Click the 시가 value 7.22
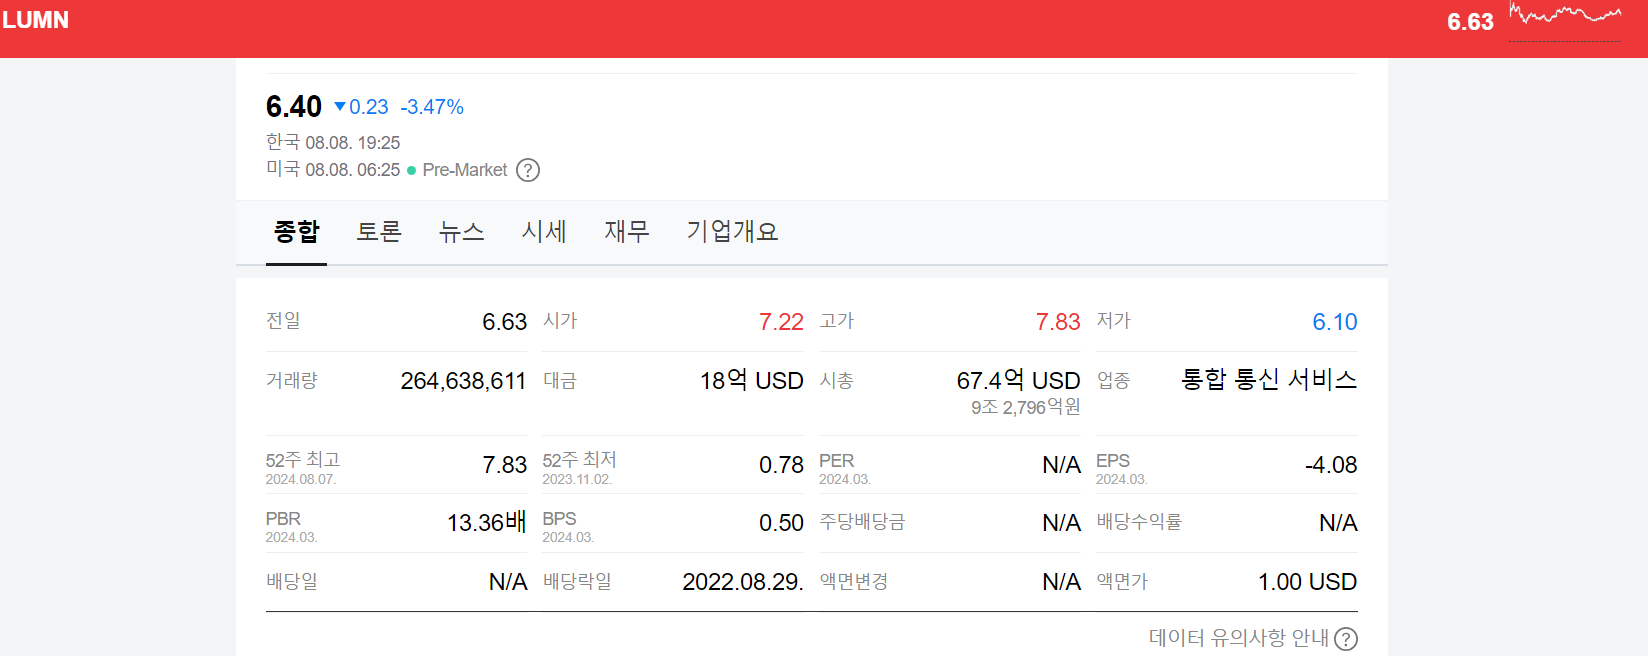 pyautogui.click(x=781, y=322)
